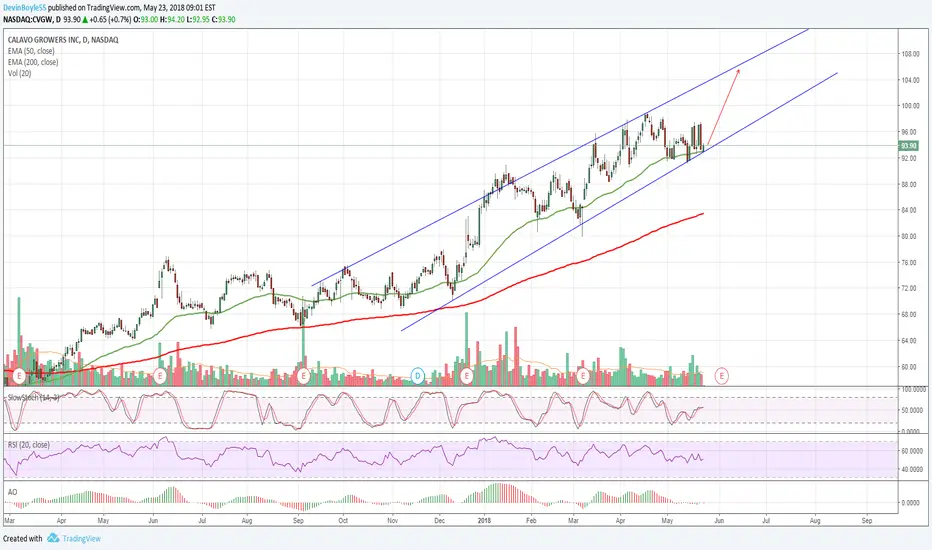
Task: Select the AO pane label
Action: click(x=12, y=492)
